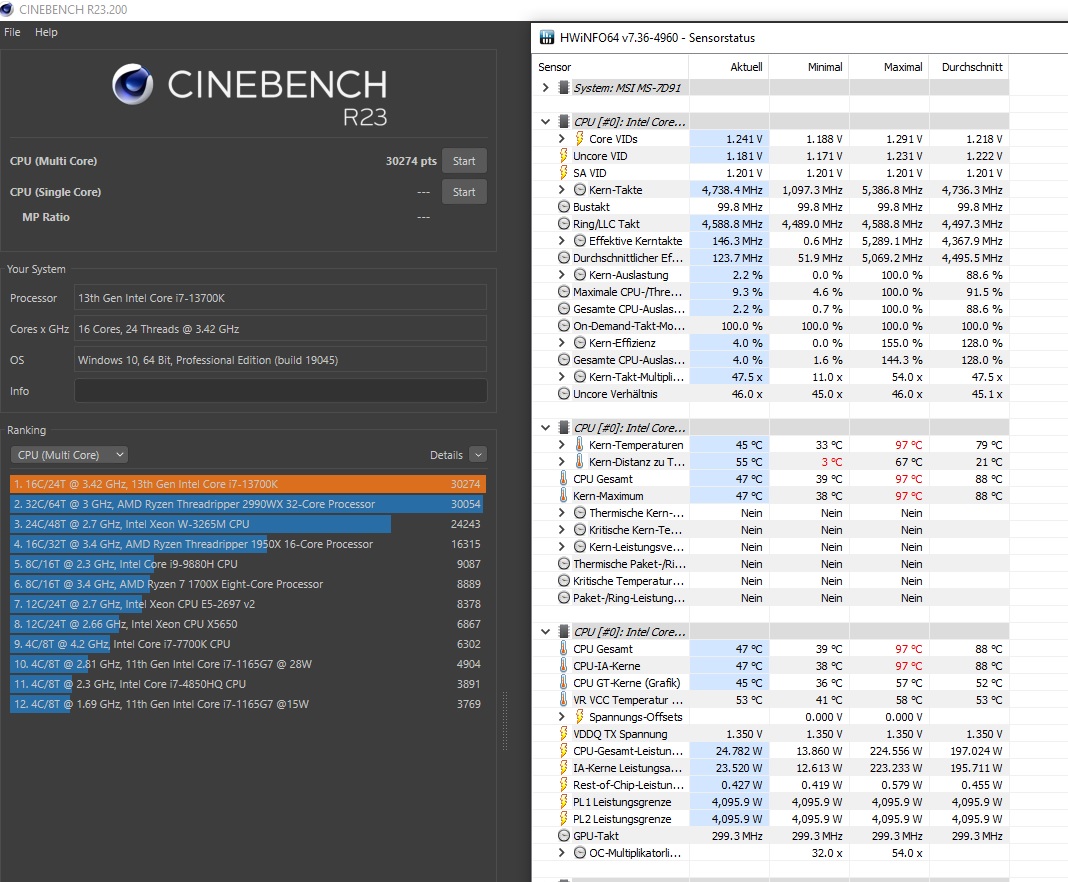Select ranking entry Threadripper 1950X
Image resolution: width=1068 pixels, height=882 pixels.
[248, 544]
